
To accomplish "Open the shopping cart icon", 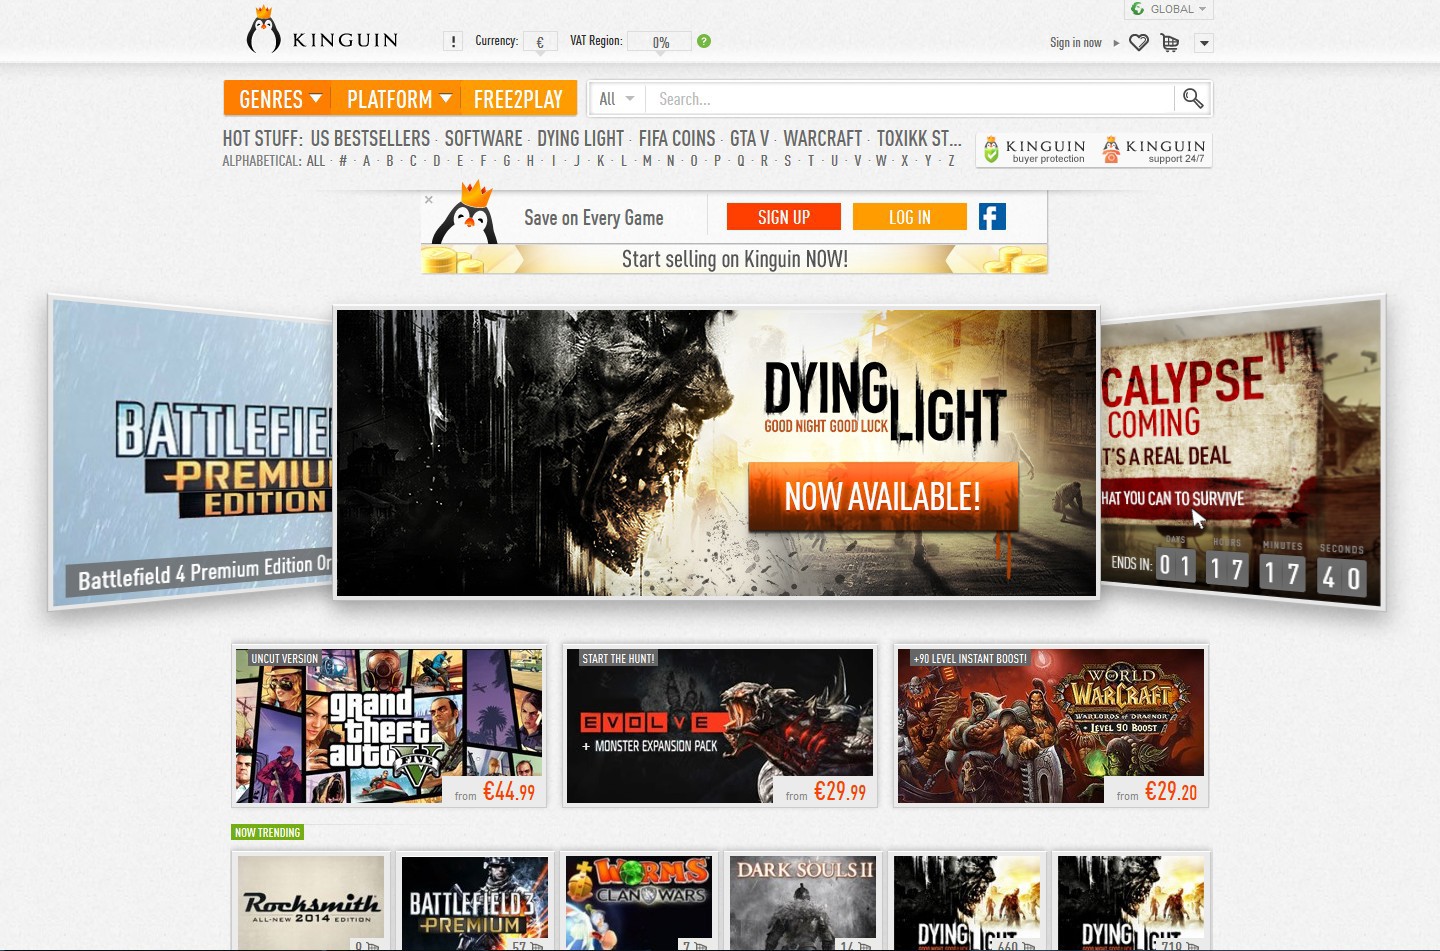I will [1170, 43].
